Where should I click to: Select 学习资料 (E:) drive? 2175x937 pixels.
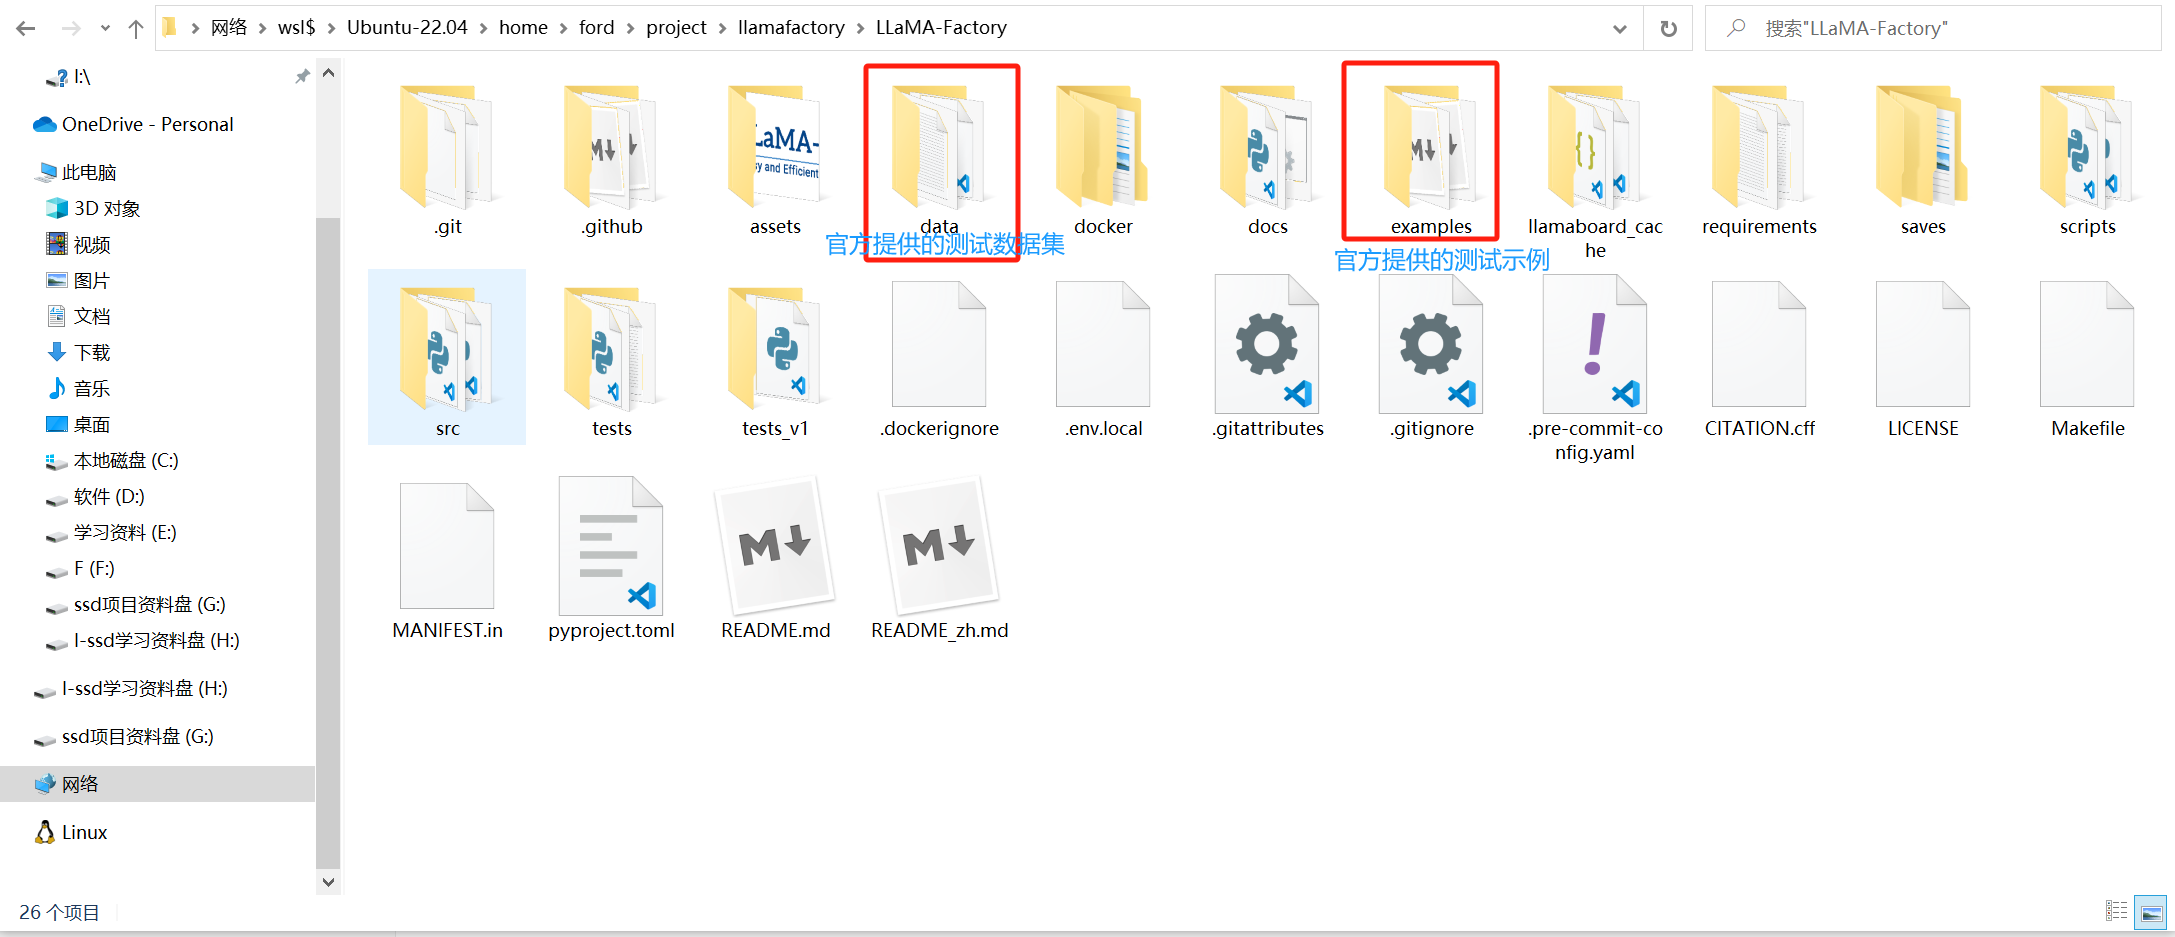(125, 532)
